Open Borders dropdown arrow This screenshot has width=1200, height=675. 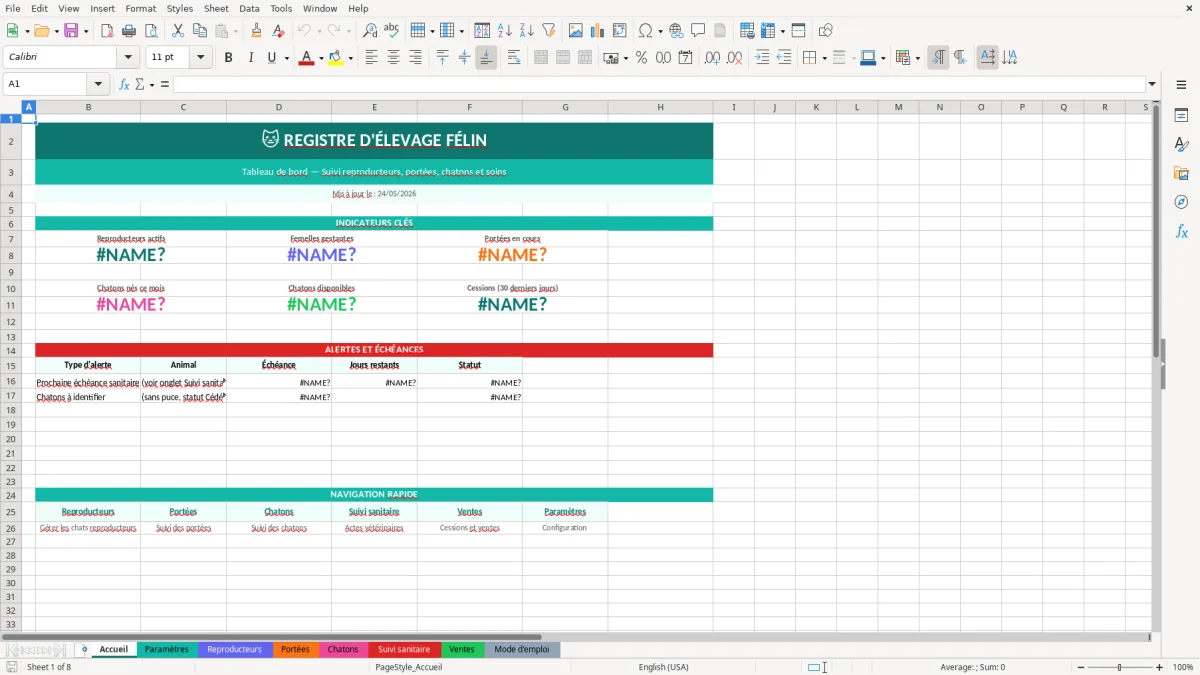pos(824,58)
